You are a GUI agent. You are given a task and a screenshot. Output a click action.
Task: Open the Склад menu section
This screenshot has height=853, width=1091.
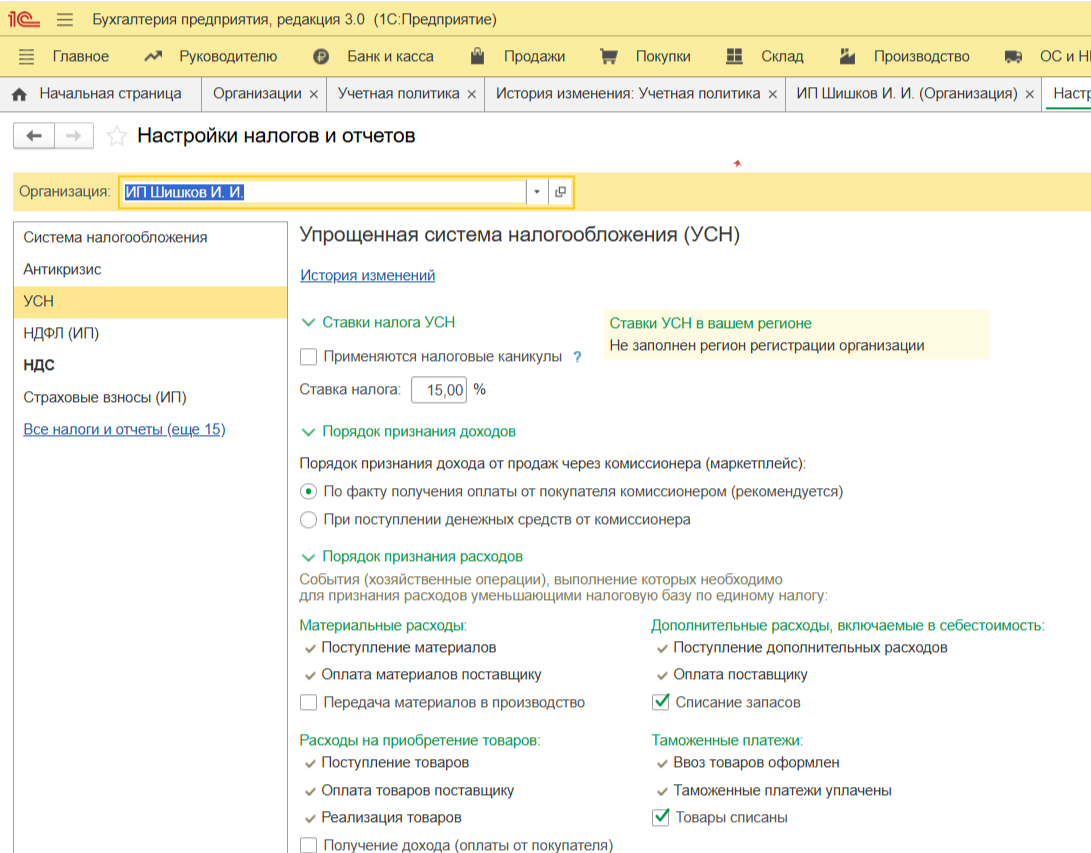[782, 56]
